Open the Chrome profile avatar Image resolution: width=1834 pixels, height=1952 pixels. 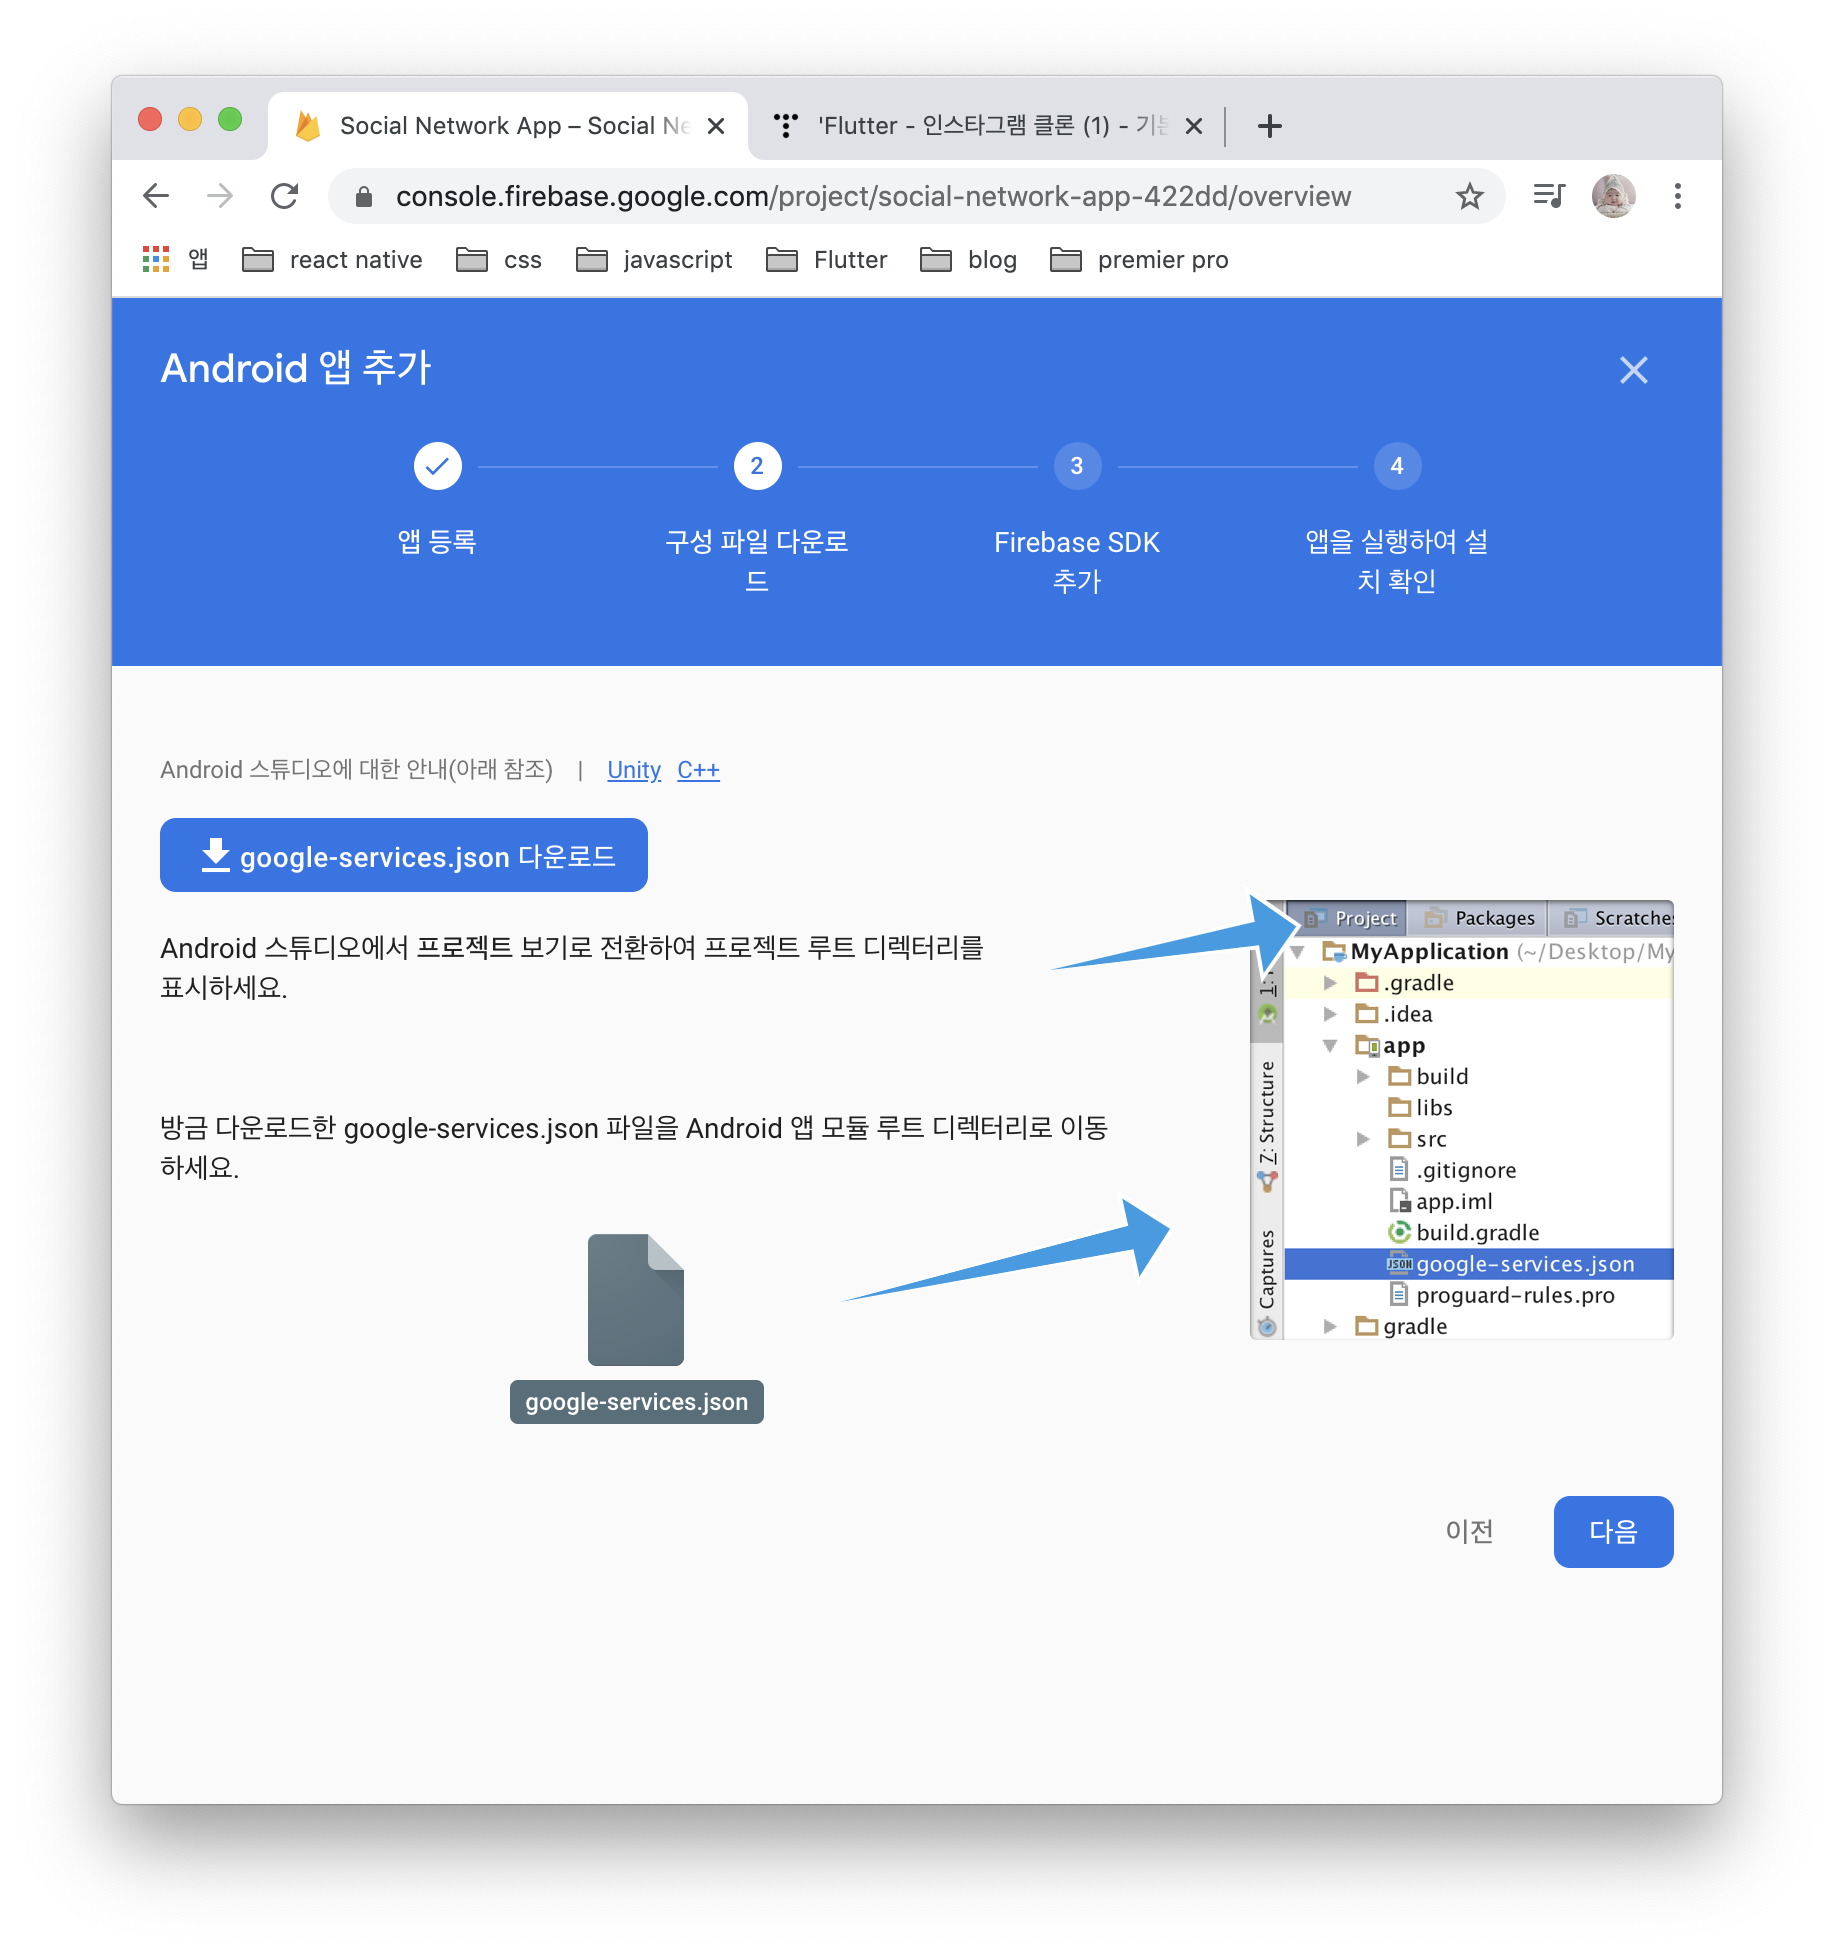tap(1613, 196)
